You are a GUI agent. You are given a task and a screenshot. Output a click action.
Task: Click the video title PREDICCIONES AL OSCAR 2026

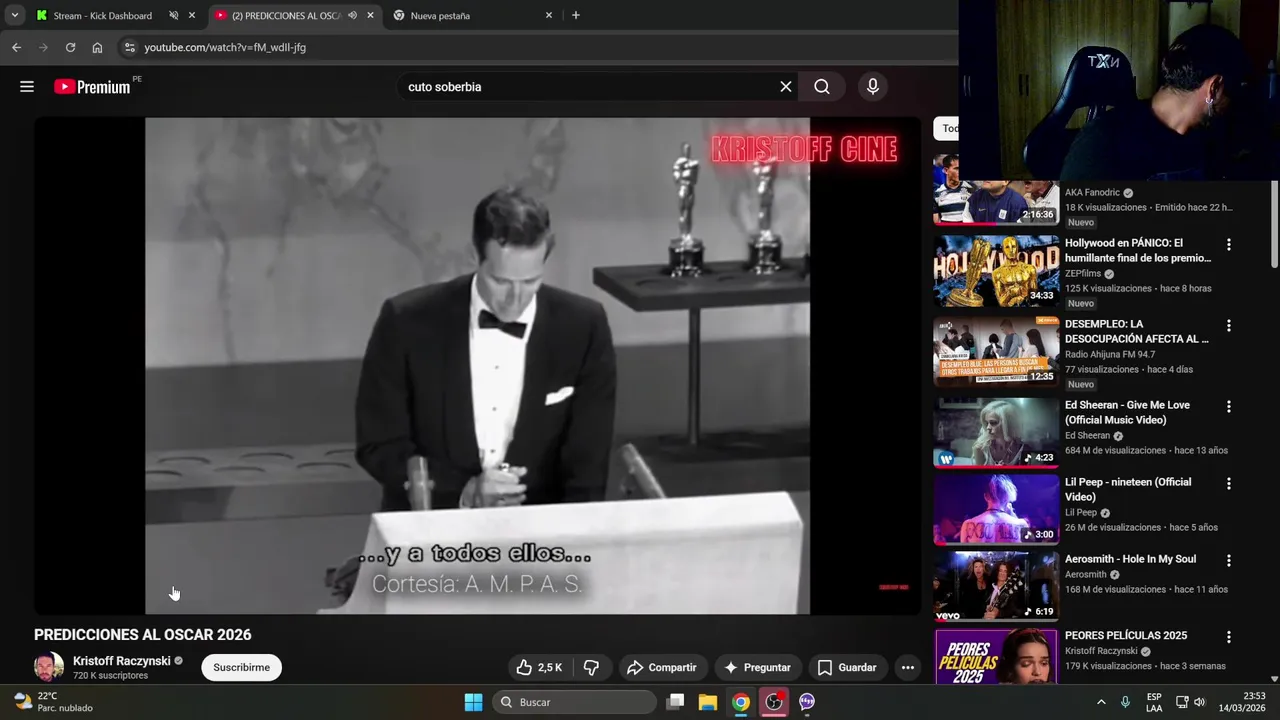143,635
